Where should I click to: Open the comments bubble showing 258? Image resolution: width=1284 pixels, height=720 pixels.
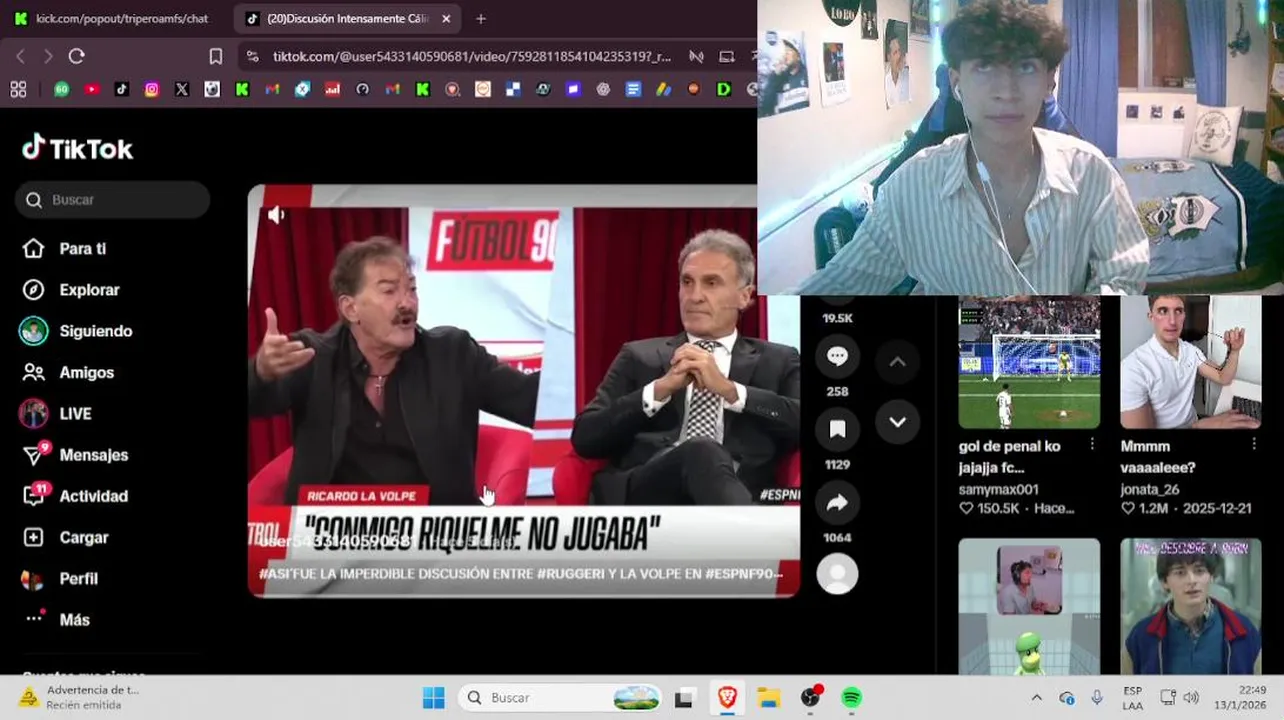(x=837, y=357)
